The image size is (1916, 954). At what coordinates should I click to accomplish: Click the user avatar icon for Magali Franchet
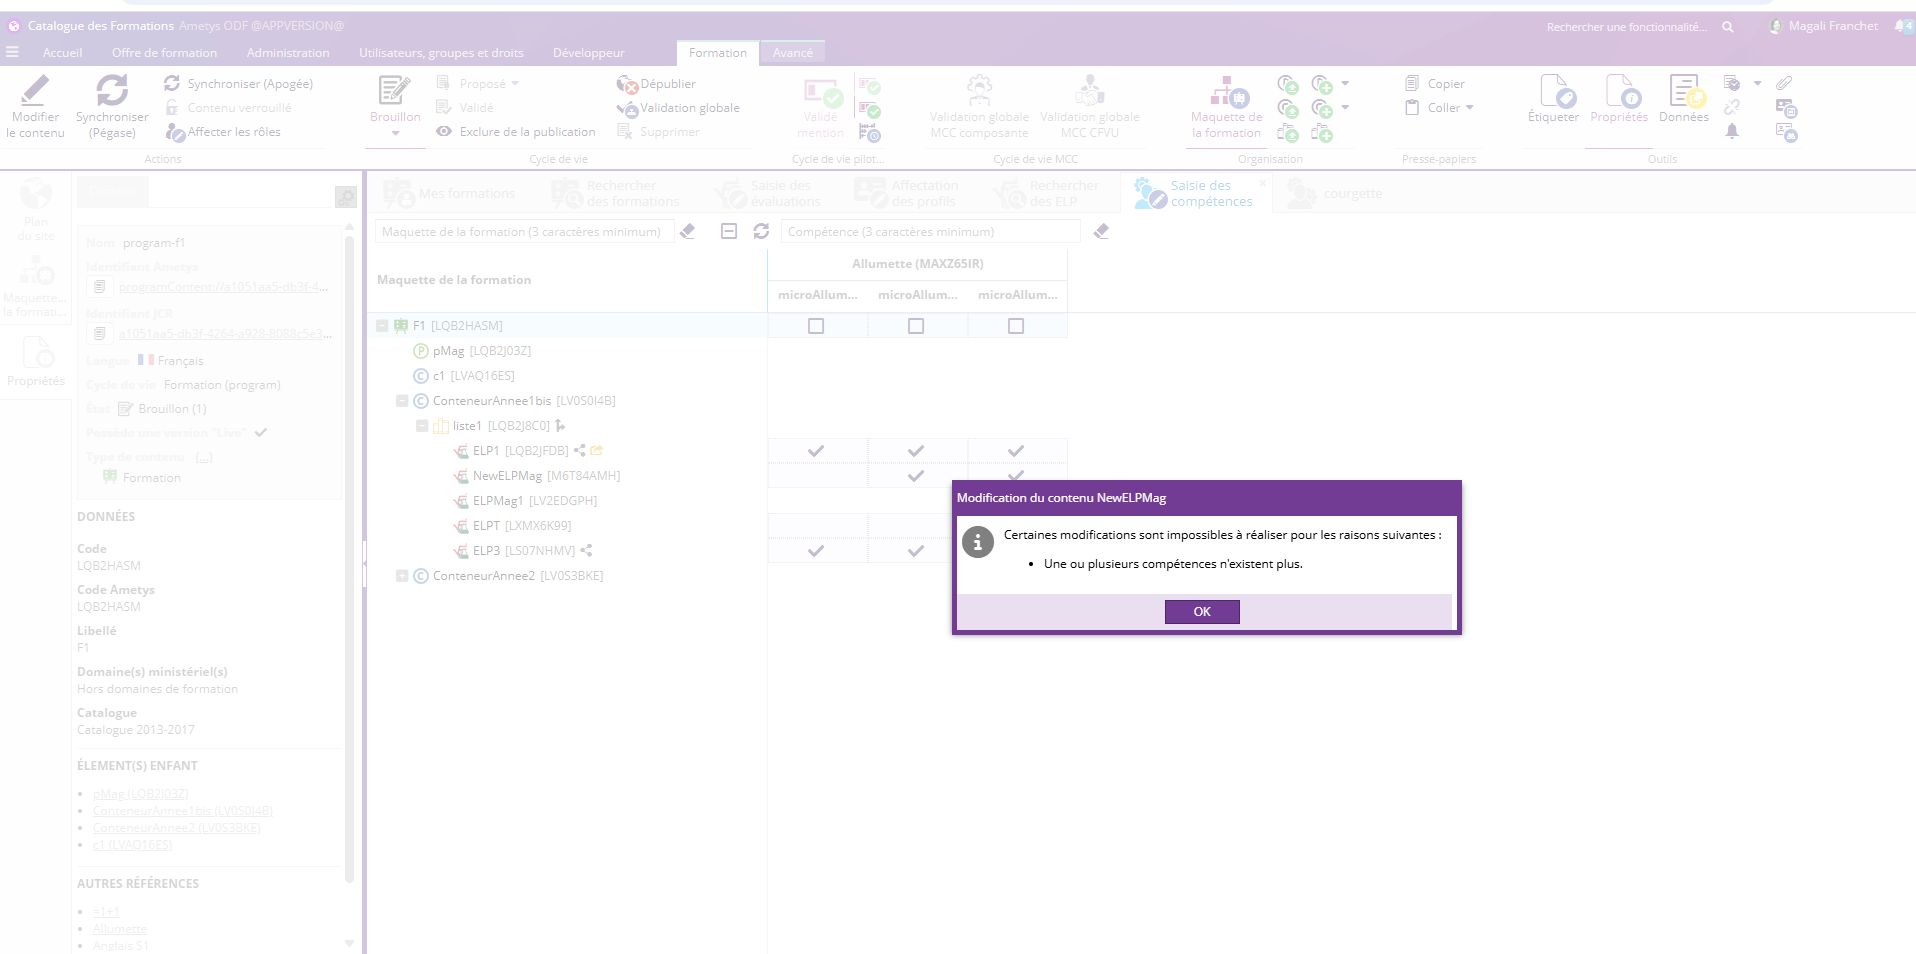tap(1776, 26)
